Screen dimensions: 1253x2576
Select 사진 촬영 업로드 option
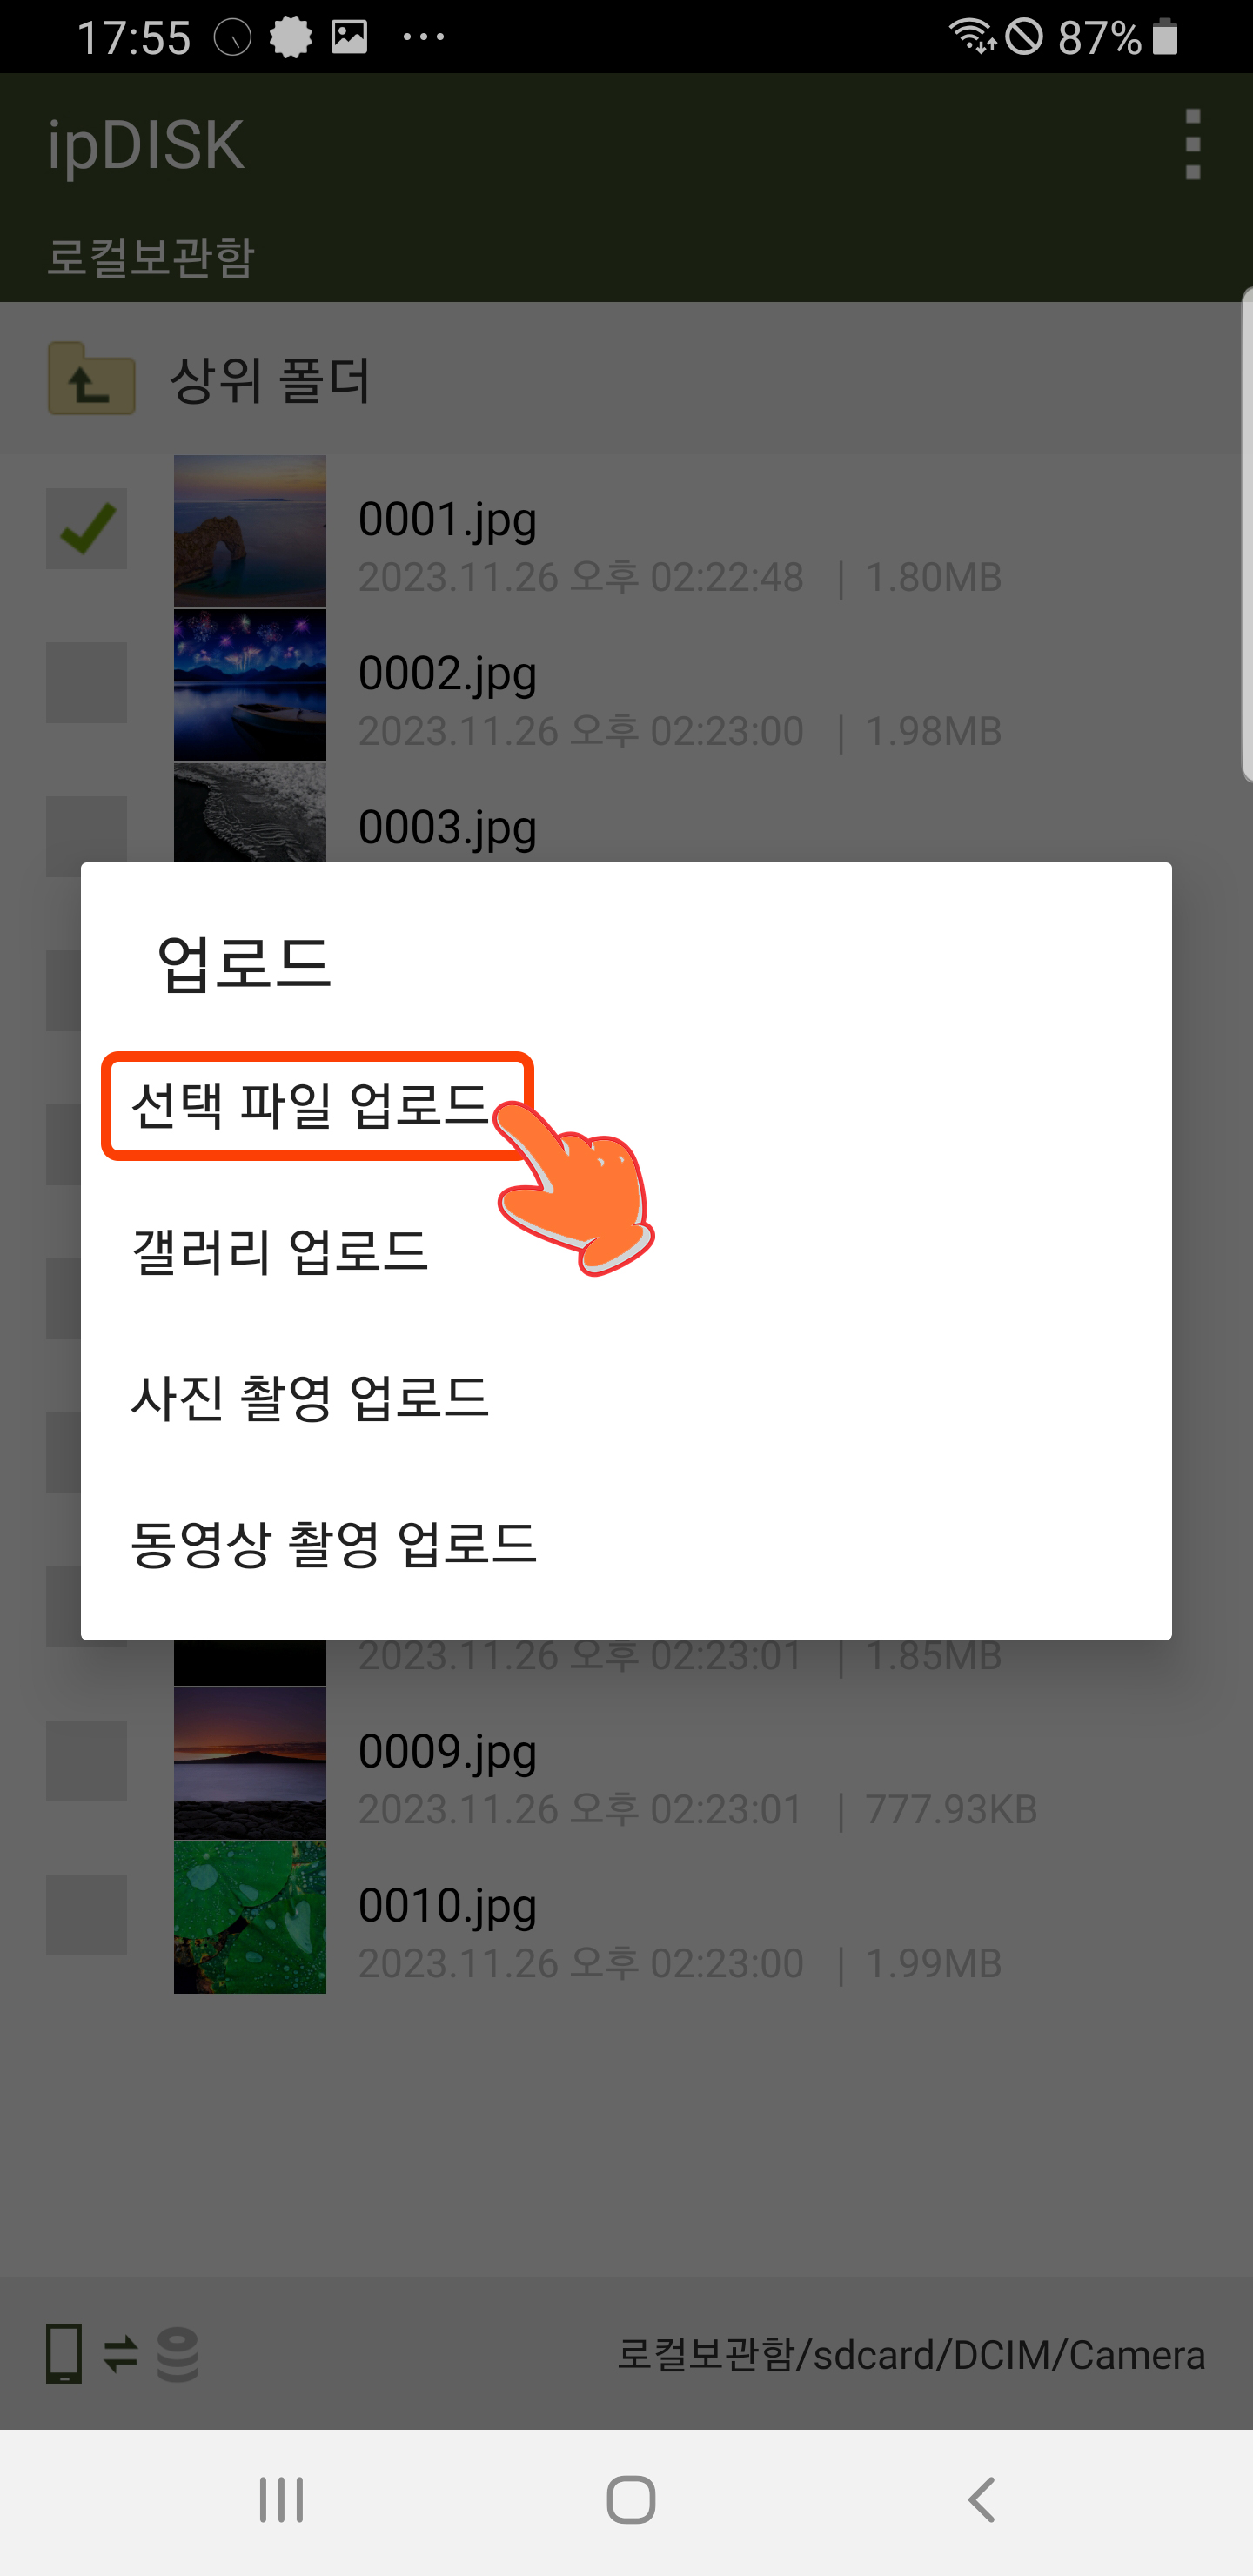click(x=626, y=1398)
